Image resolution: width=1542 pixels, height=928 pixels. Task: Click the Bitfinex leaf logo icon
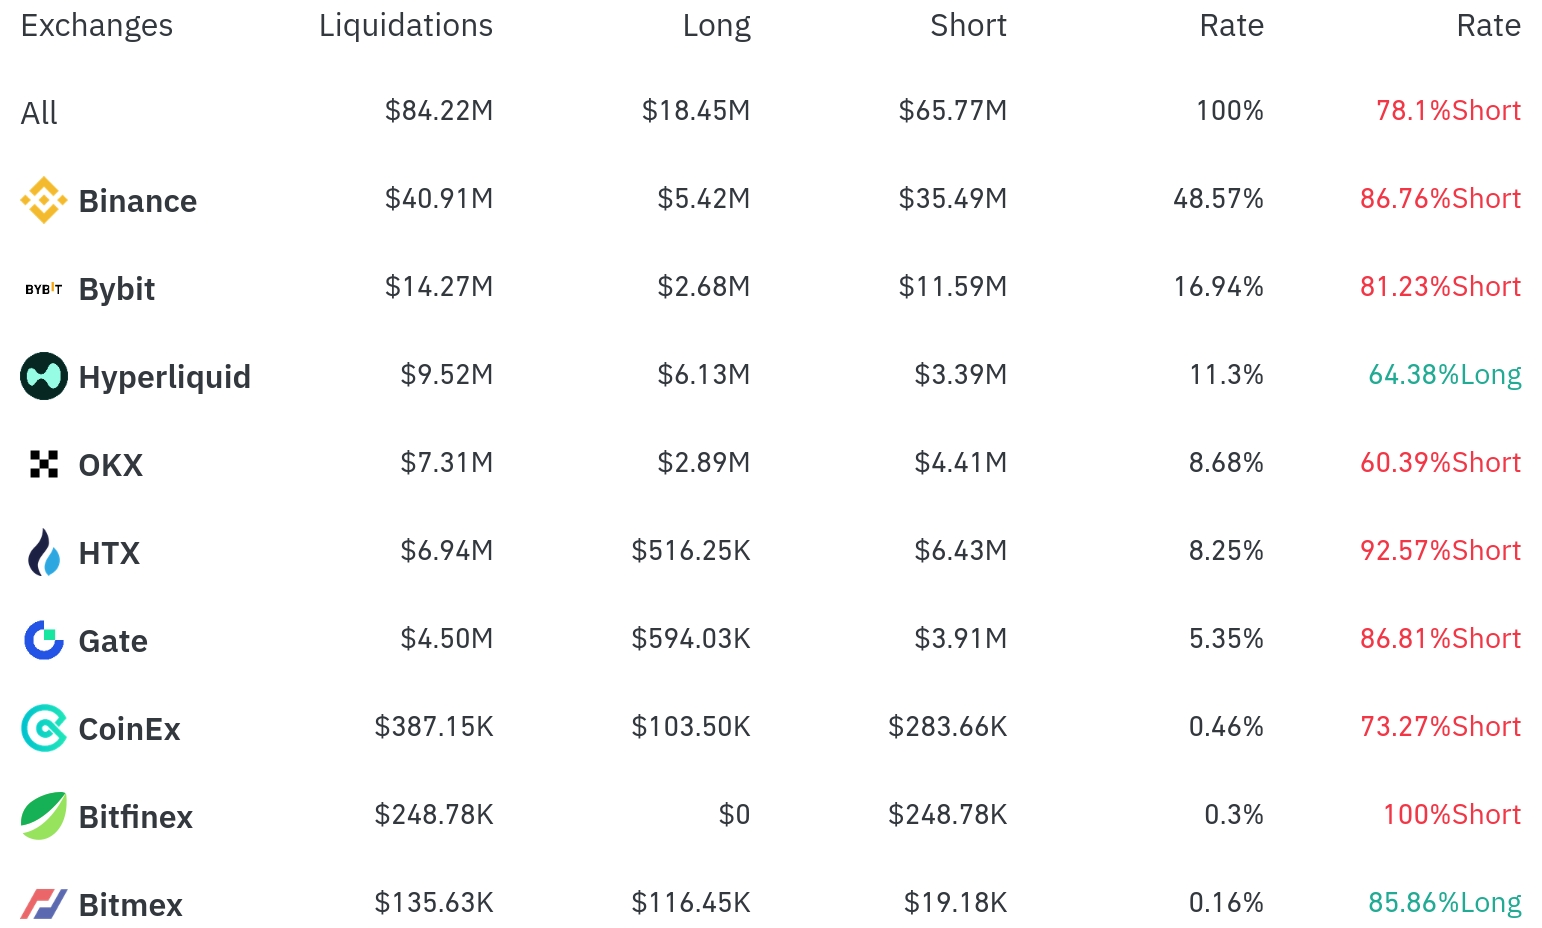click(43, 816)
